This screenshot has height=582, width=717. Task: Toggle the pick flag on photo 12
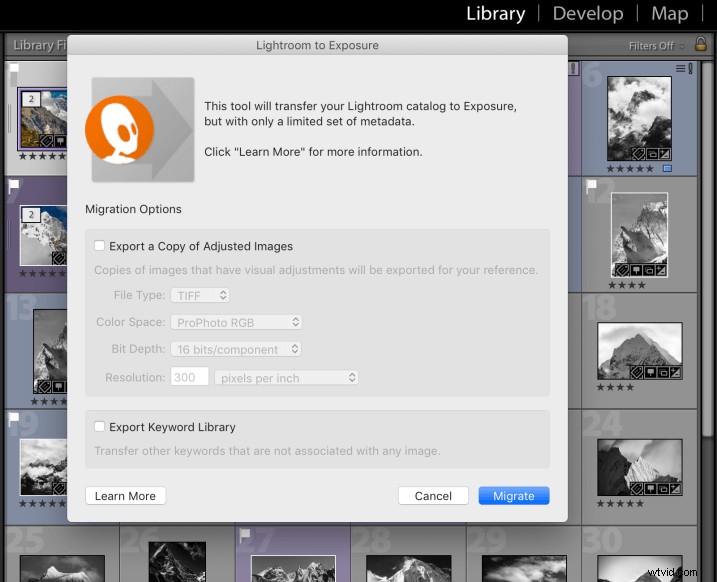coord(592,186)
